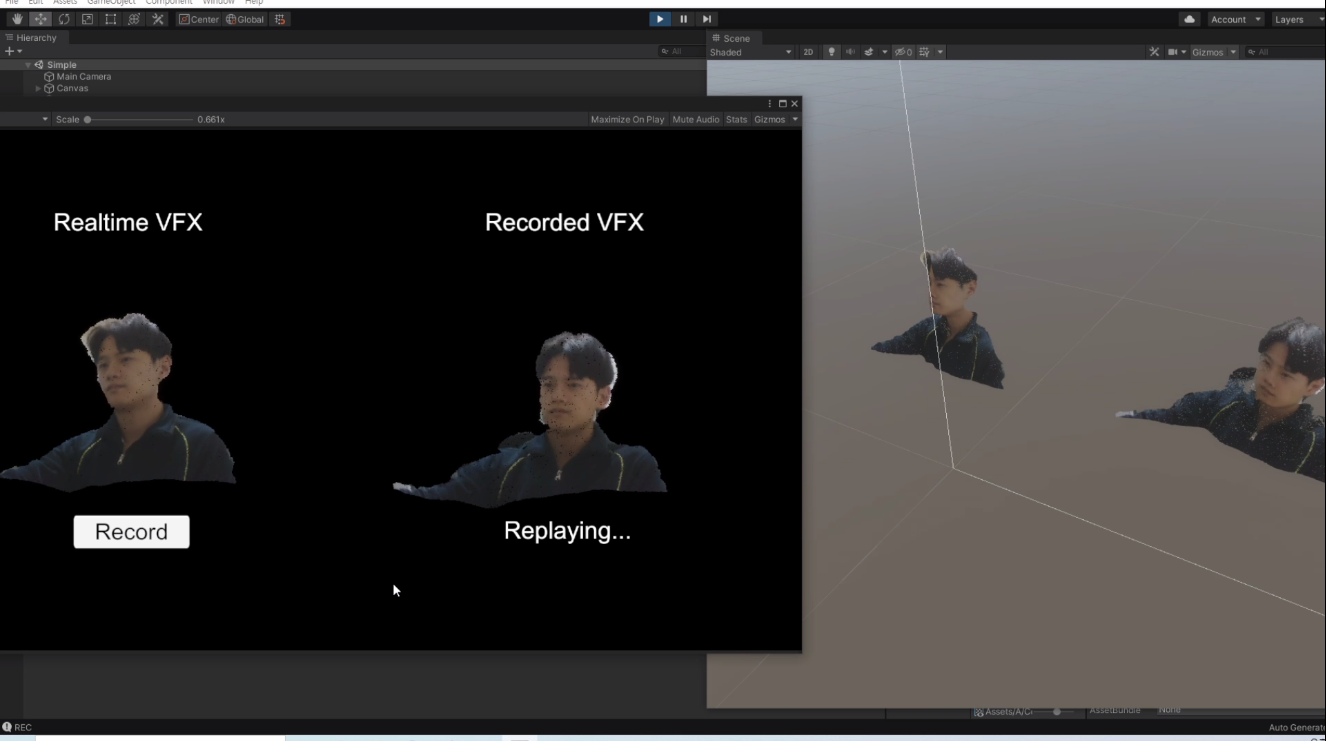This screenshot has width=1326, height=741.
Task: Select the Move tool in the toolbar
Action: pos(40,19)
